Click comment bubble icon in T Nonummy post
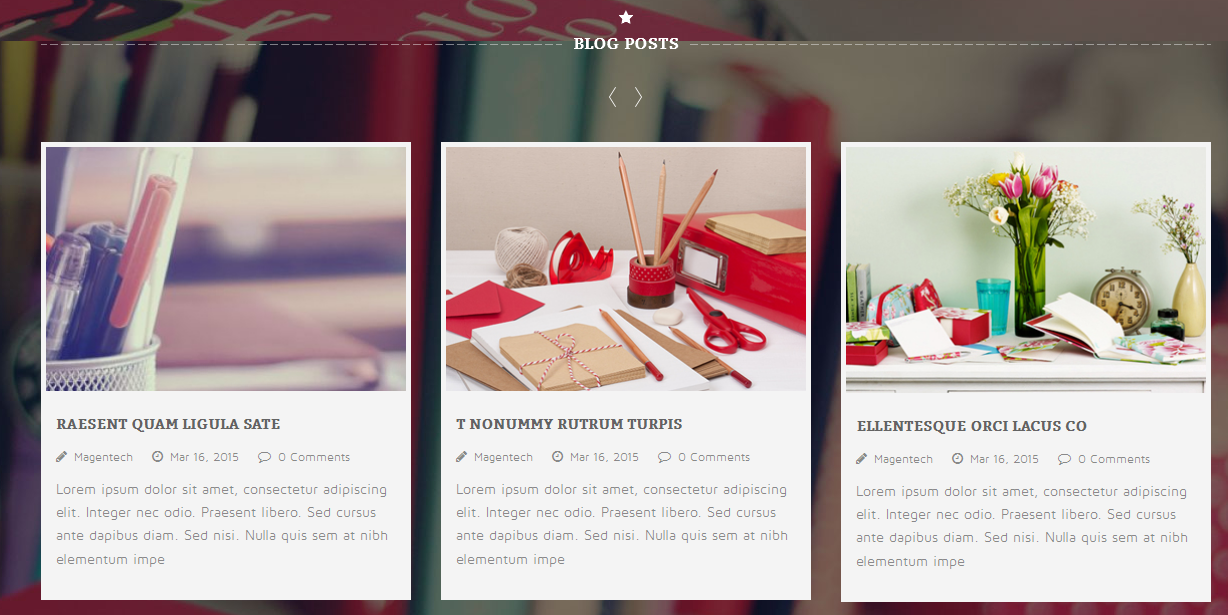The height and width of the screenshot is (615, 1228). (664, 457)
